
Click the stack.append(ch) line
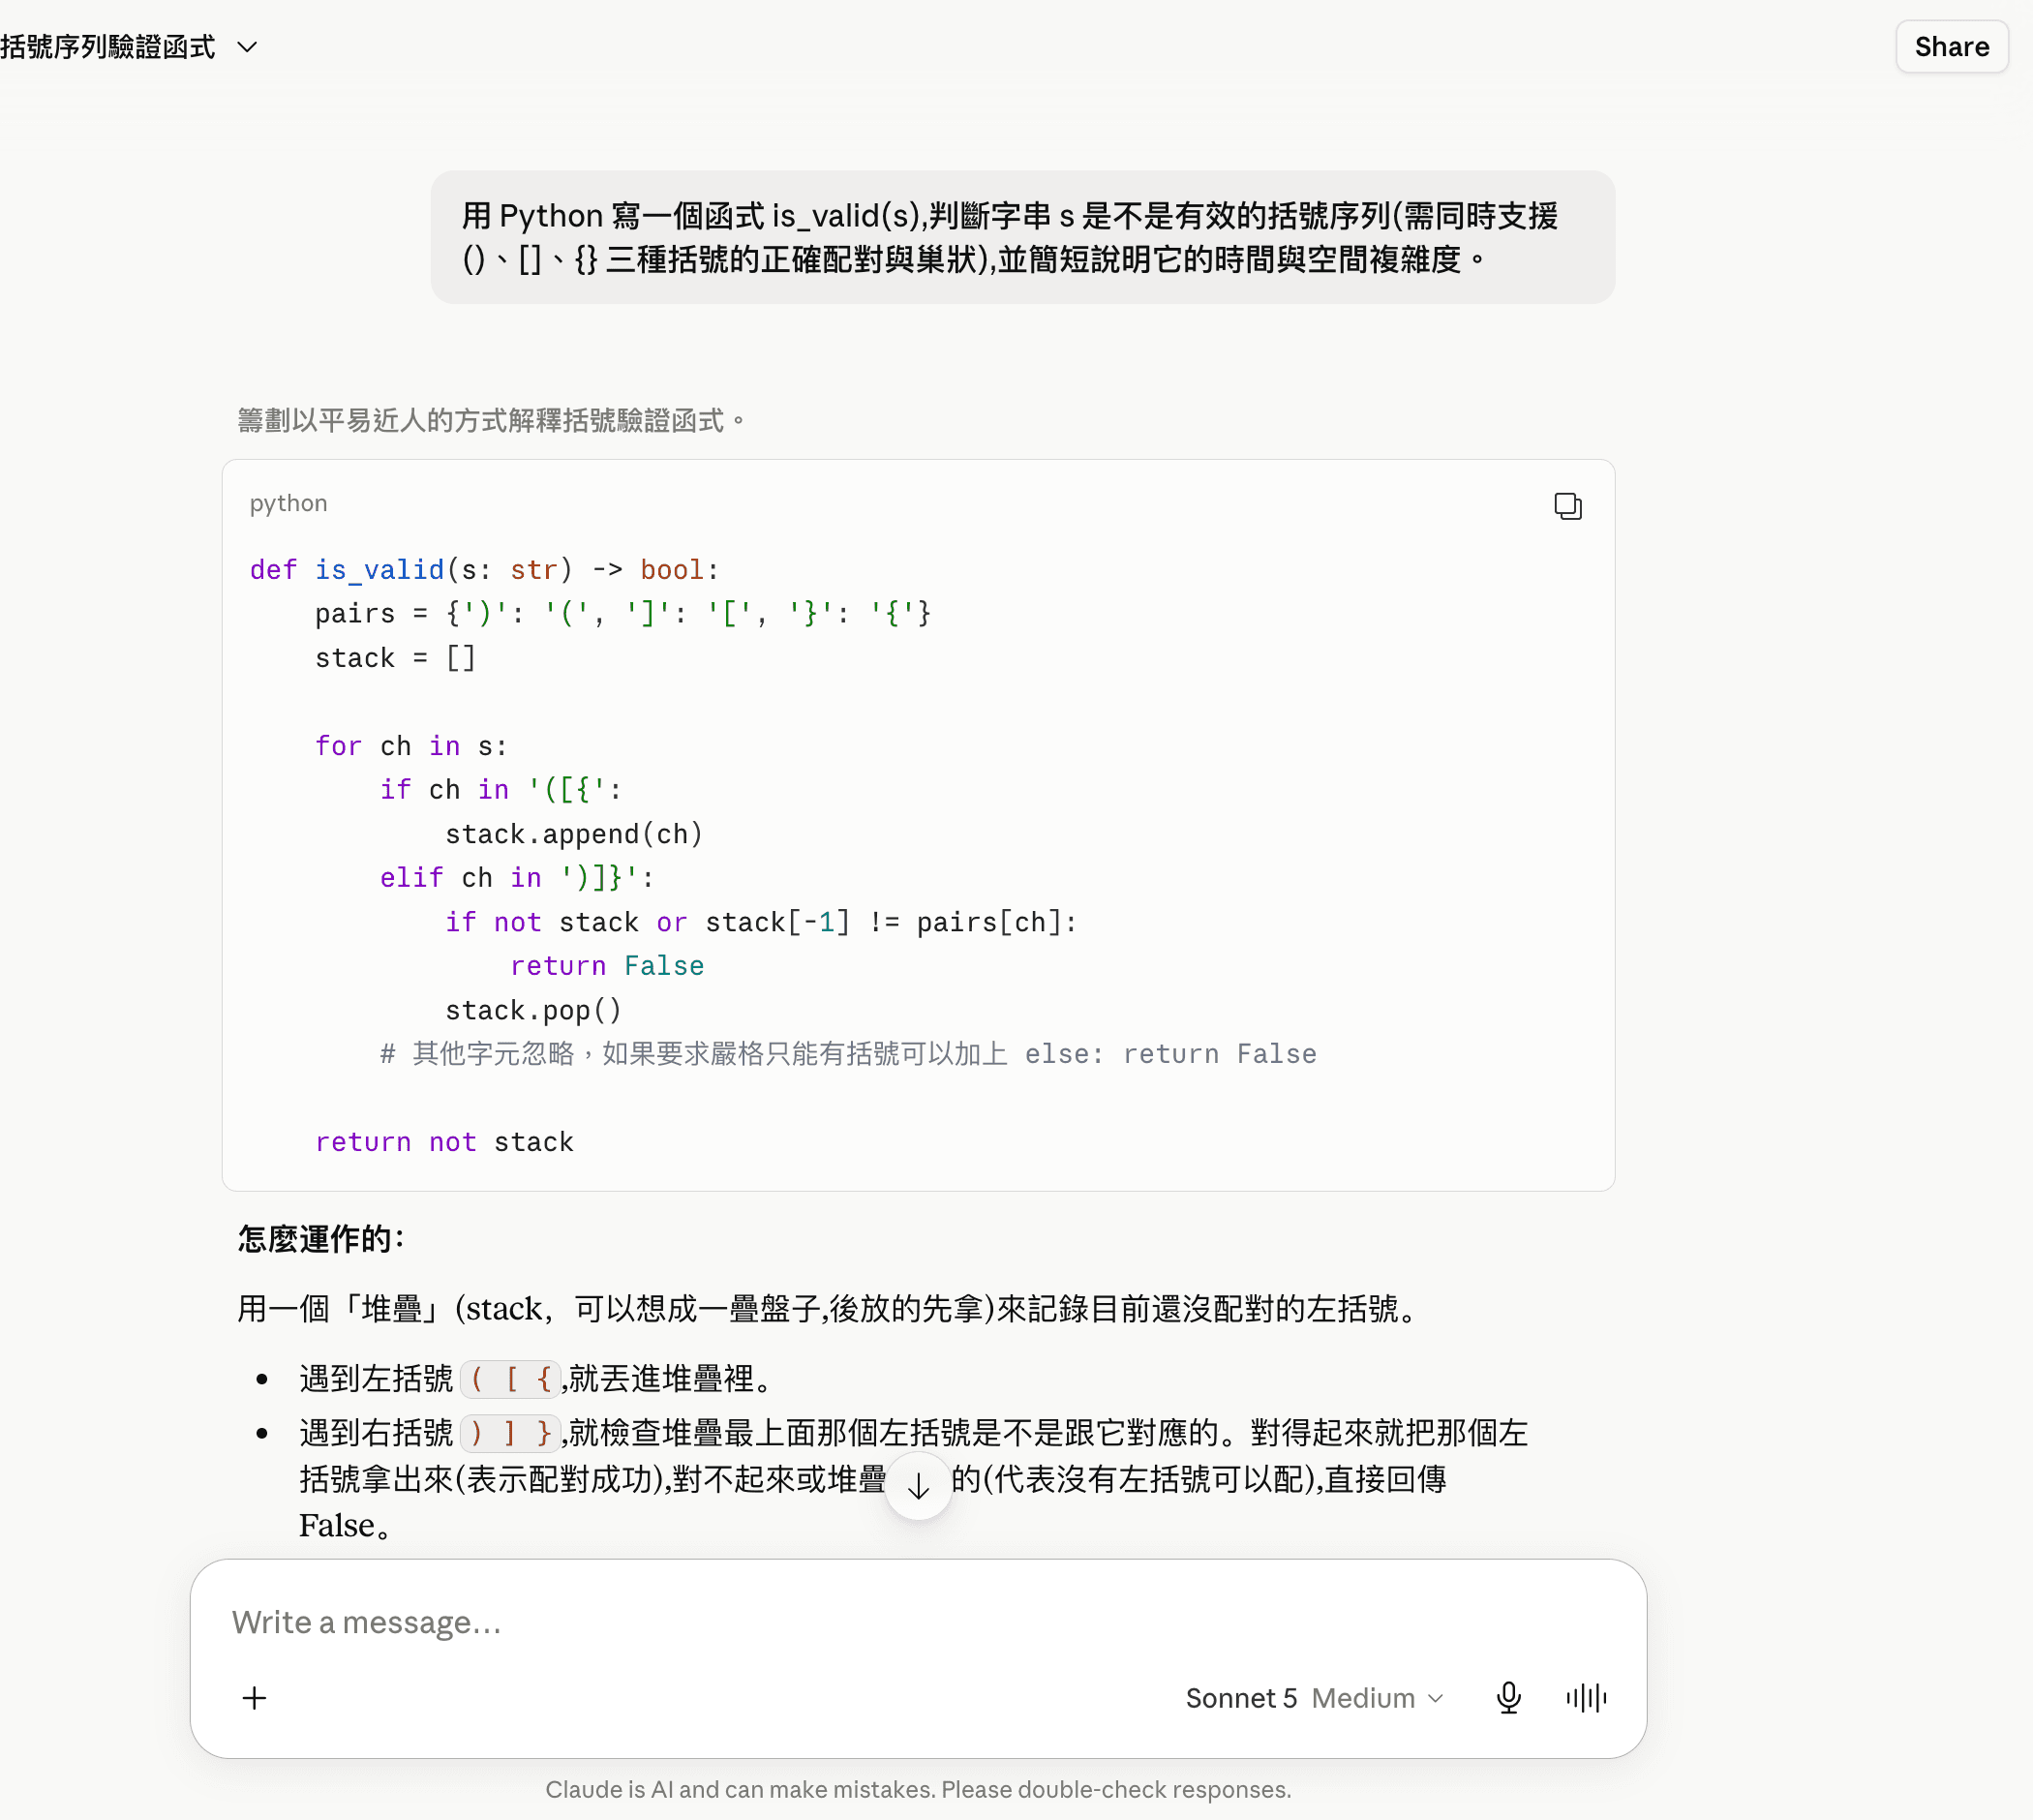click(574, 834)
